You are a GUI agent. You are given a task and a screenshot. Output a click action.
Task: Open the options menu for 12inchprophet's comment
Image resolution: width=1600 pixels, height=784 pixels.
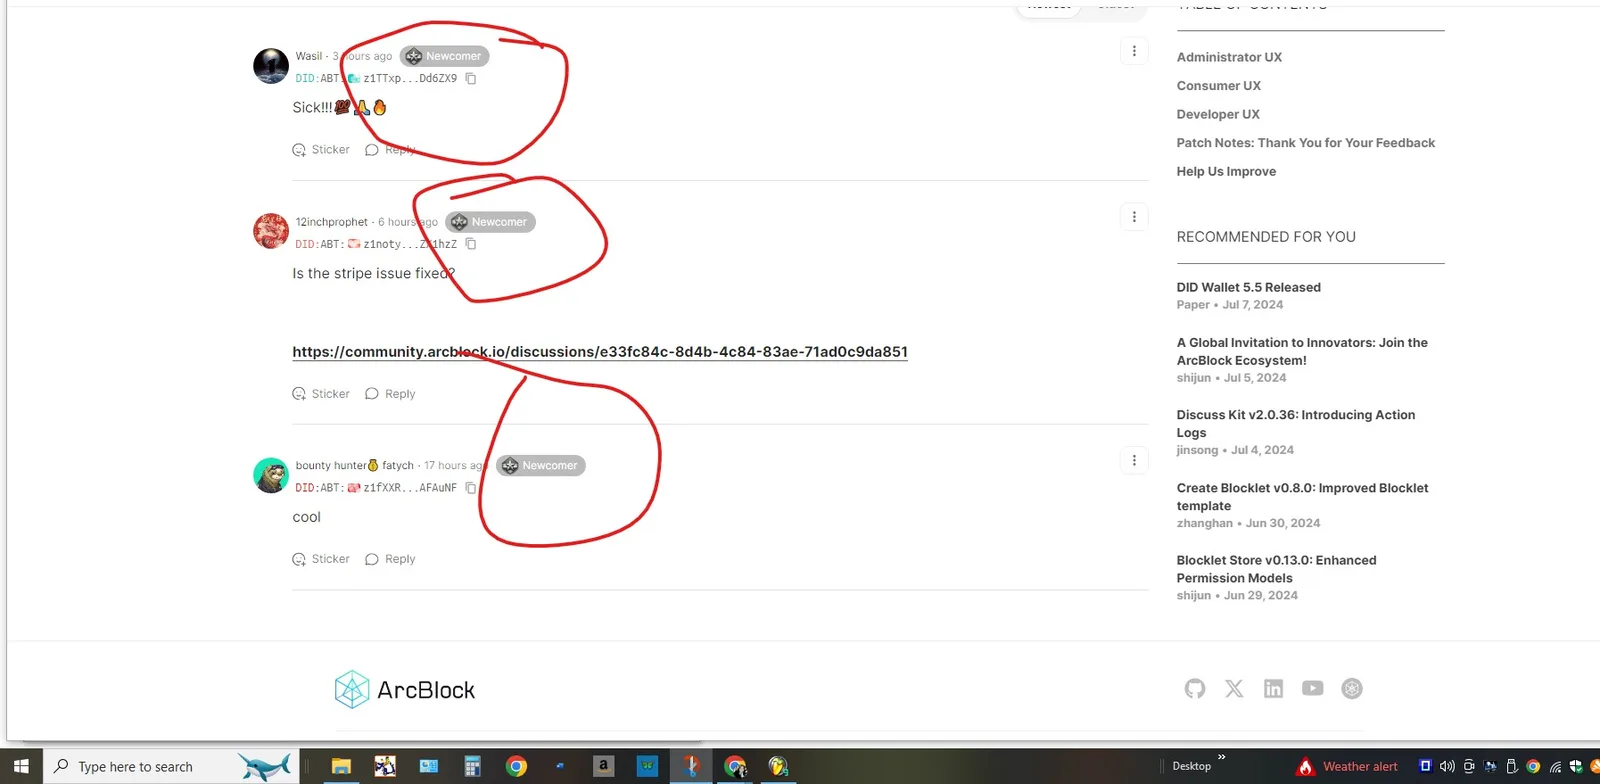(1134, 217)
